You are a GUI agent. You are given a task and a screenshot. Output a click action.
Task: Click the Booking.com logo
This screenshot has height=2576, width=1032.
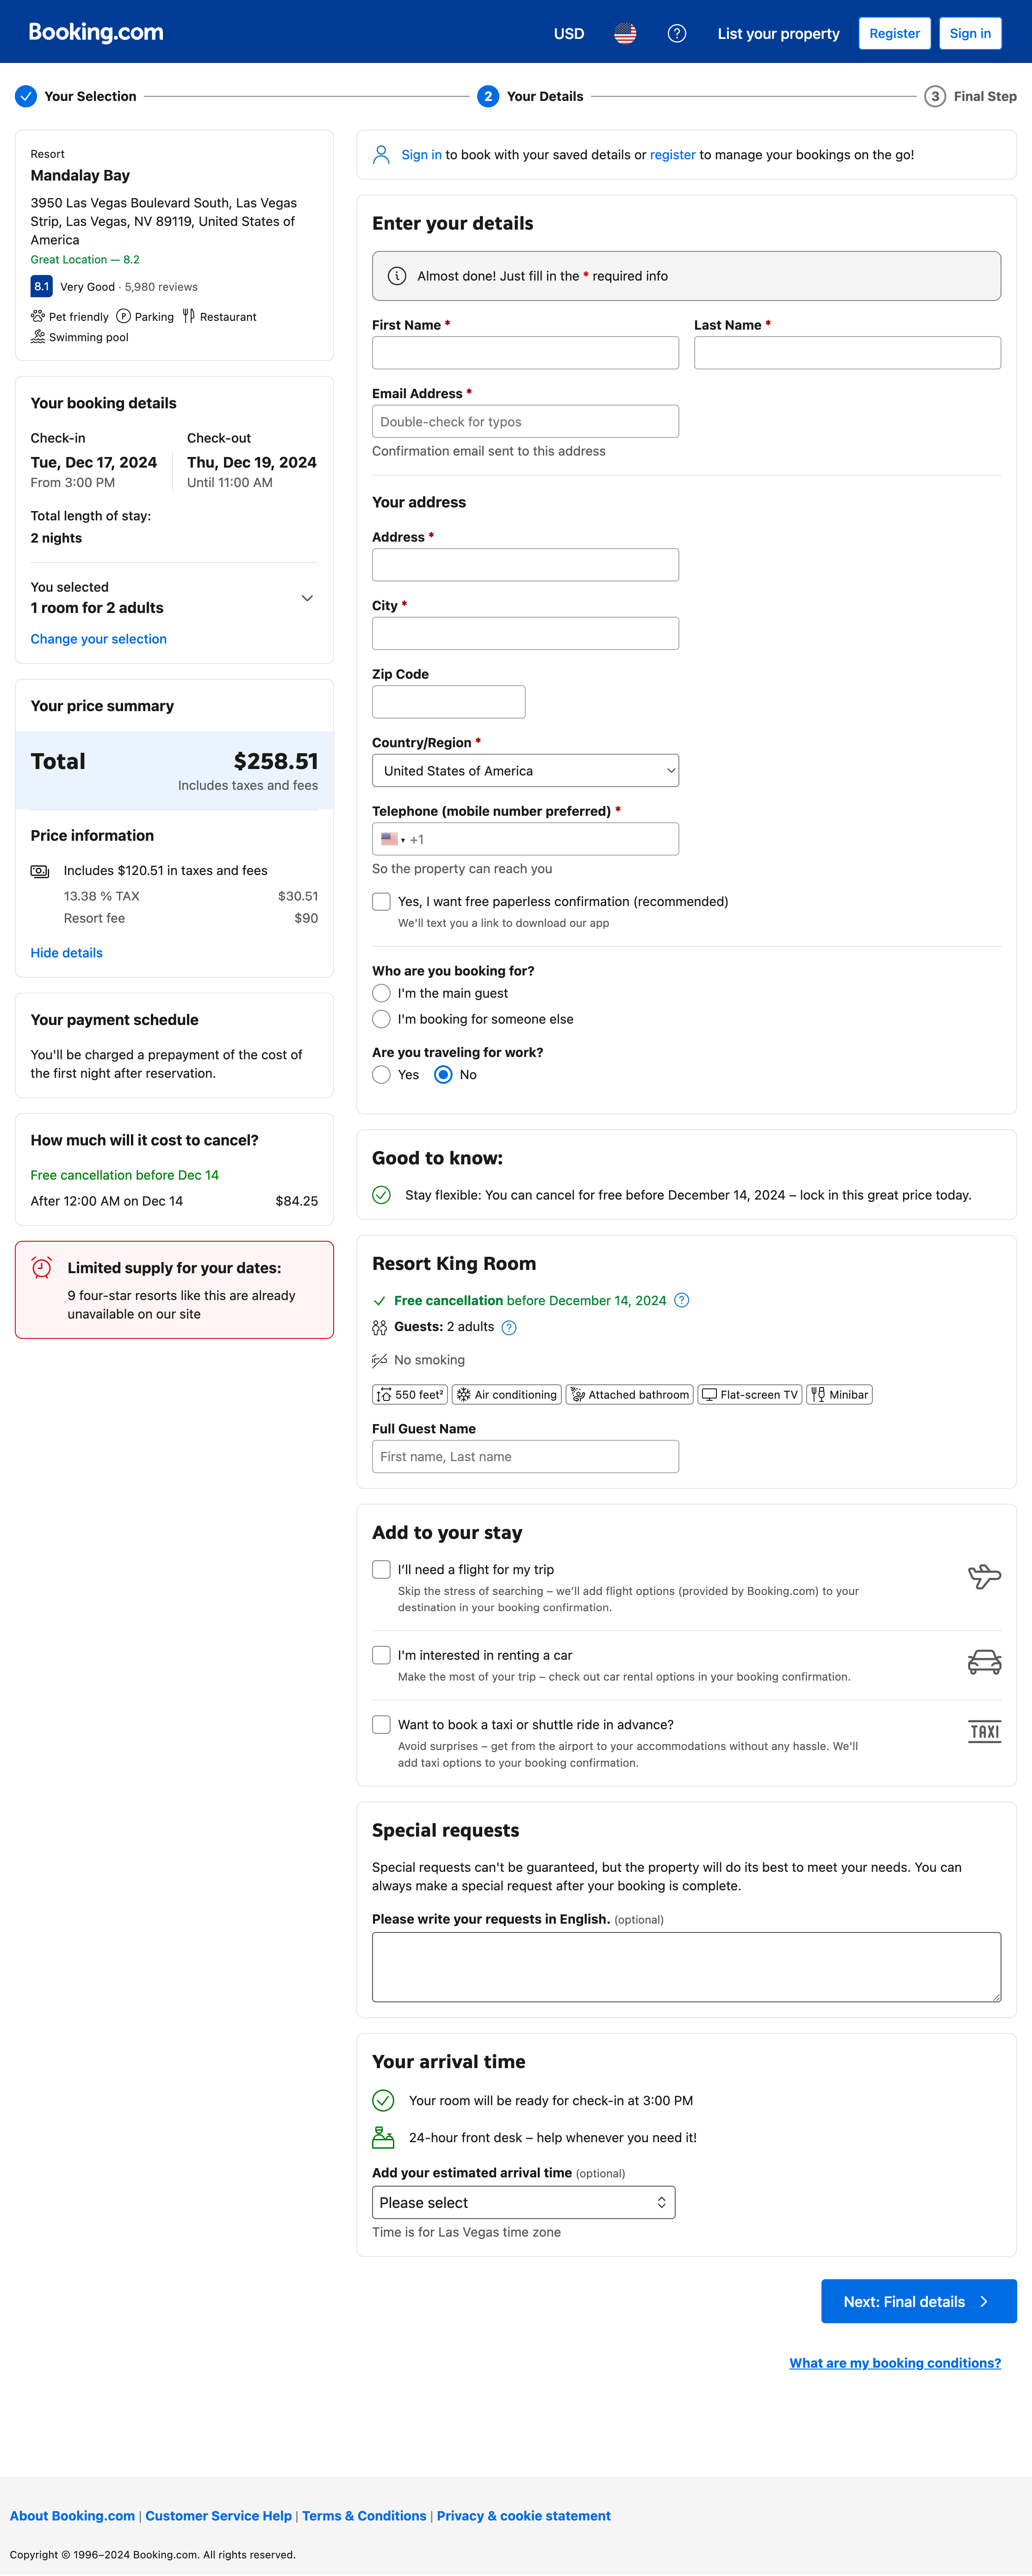(x=93, y=31)
